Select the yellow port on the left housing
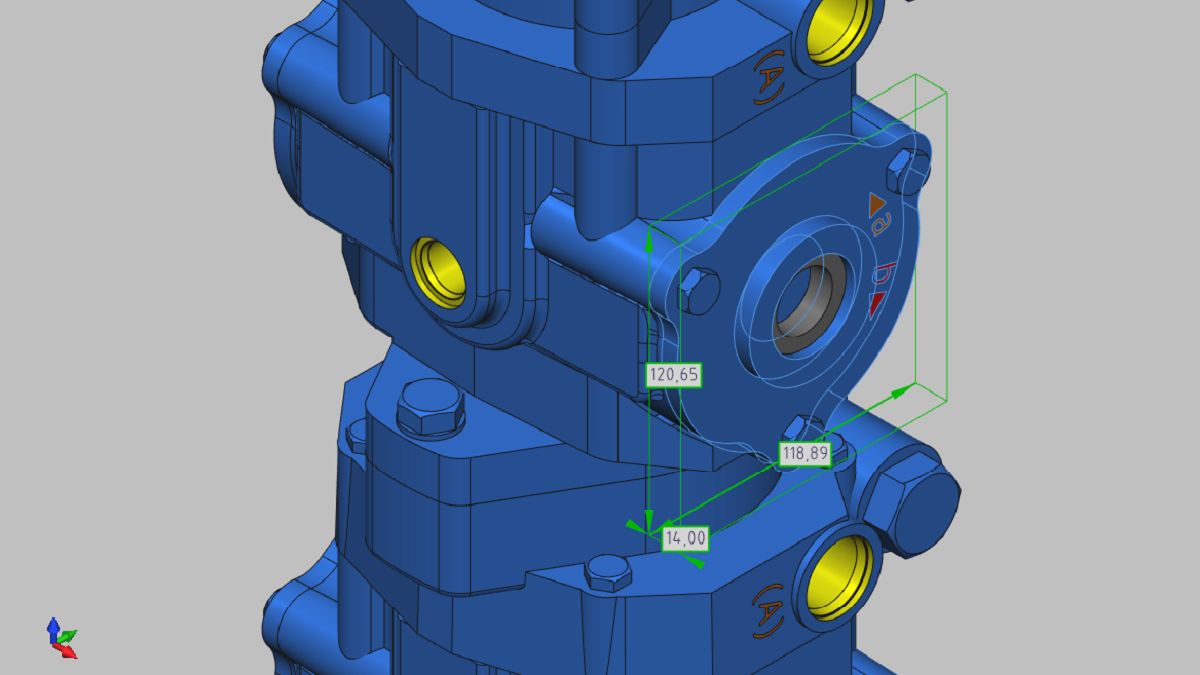The image size is (1200, 675). [439, 271]
